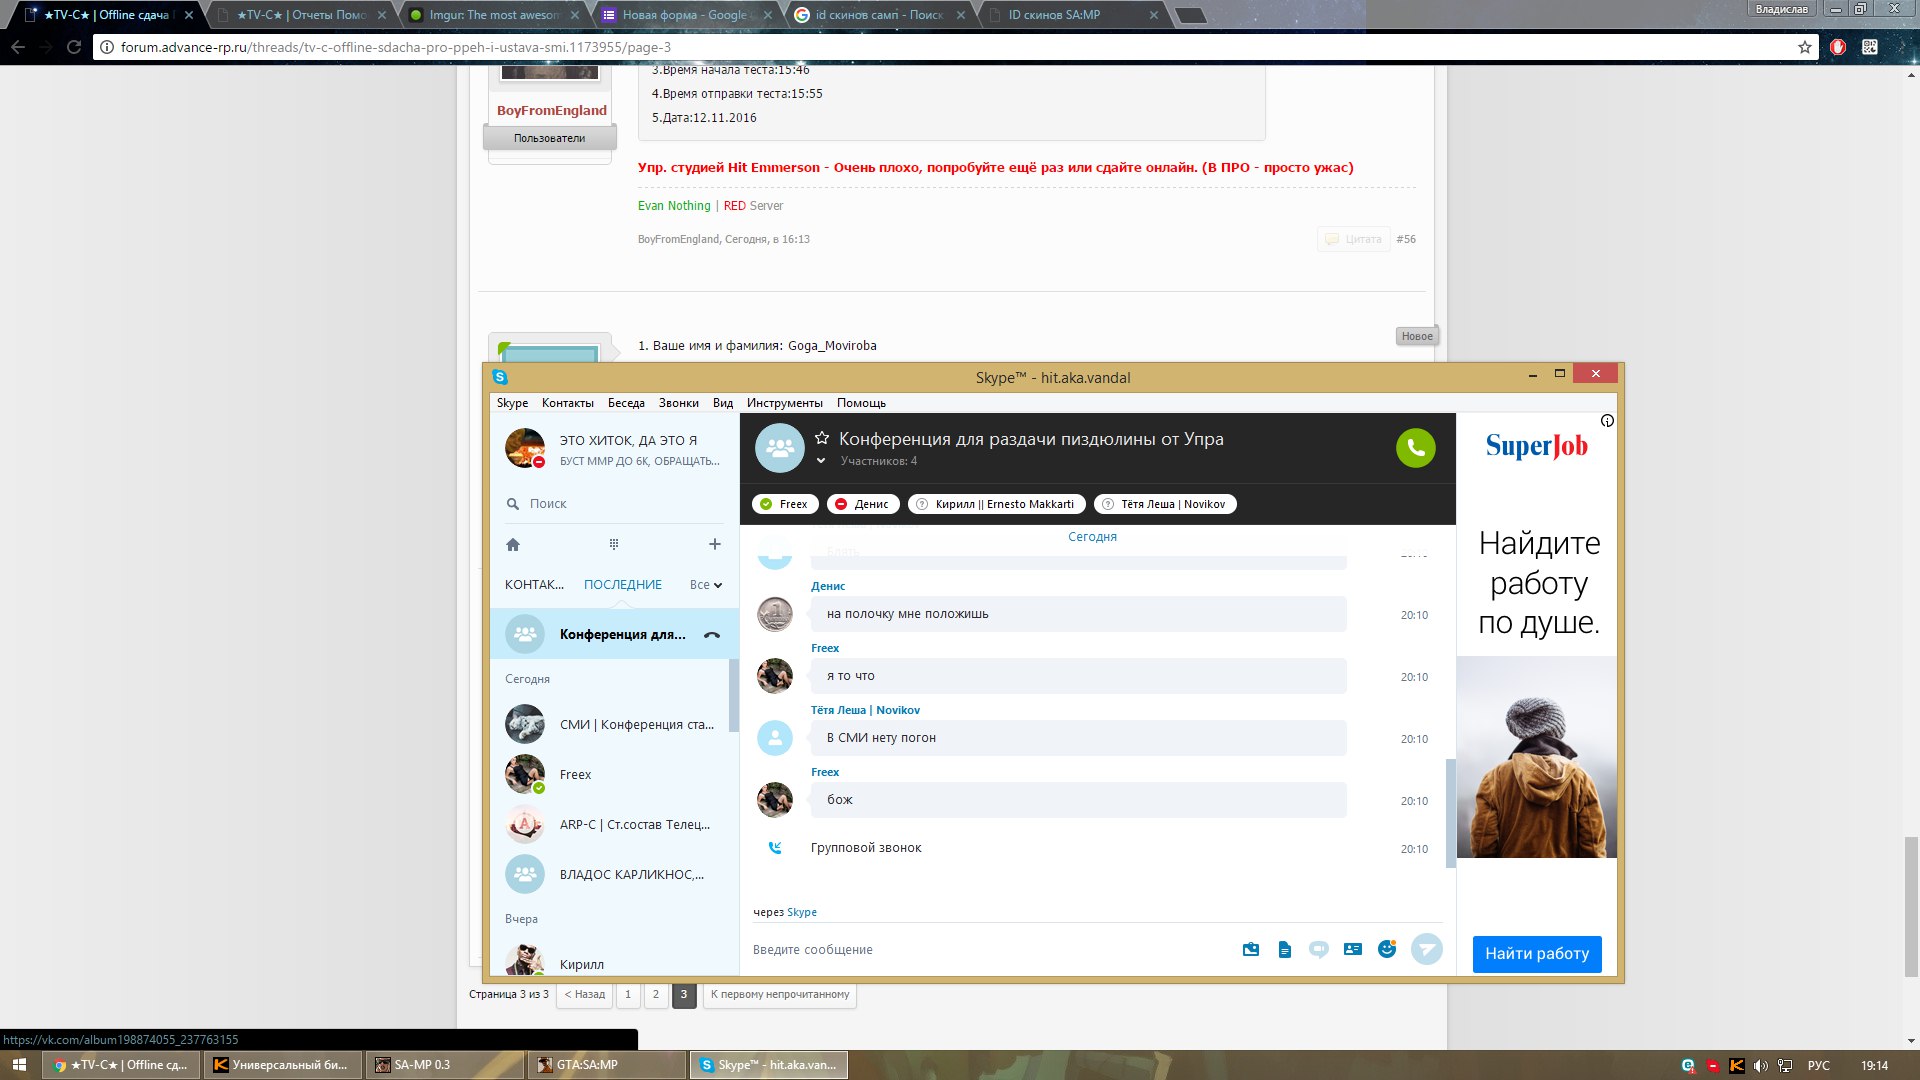This screenshot has height=1080, width=1920.
Task: Start group call with green phone button
Action: (x=1415, y=448)
